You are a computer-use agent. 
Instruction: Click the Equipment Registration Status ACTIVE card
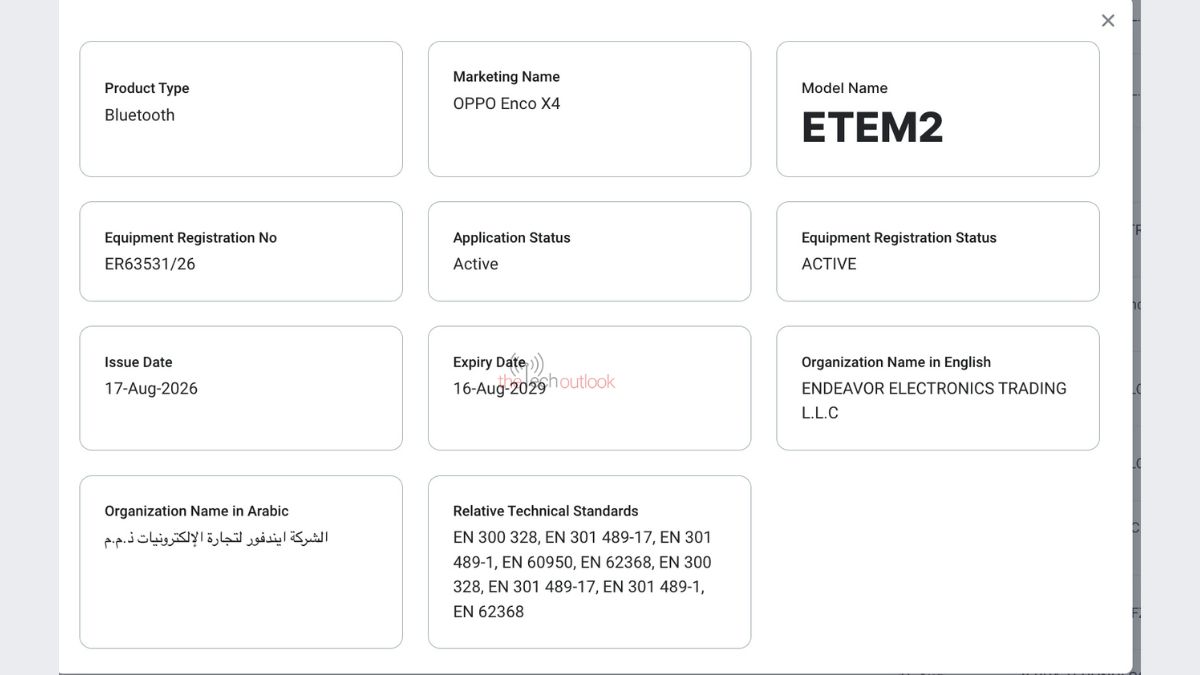[x=937, y=251]
